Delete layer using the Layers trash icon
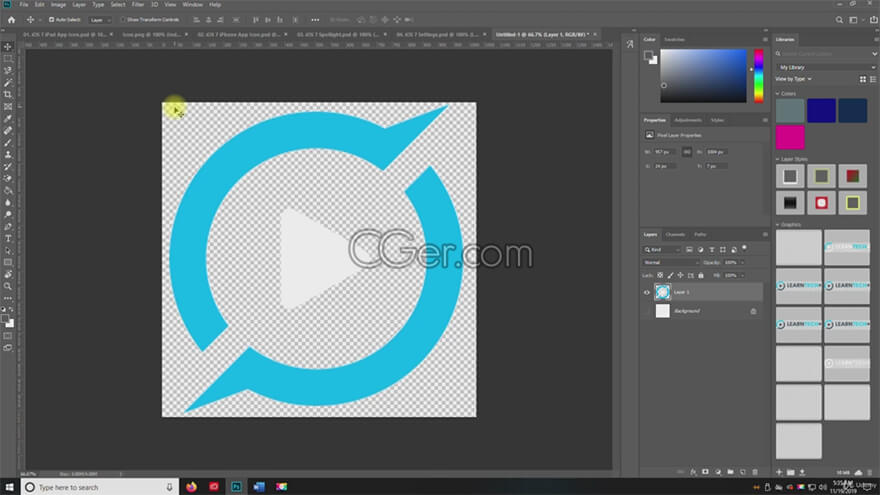Image resolution: width=880 pixels, height=495 pixels. pyautogui.click(x=755, y=472)
